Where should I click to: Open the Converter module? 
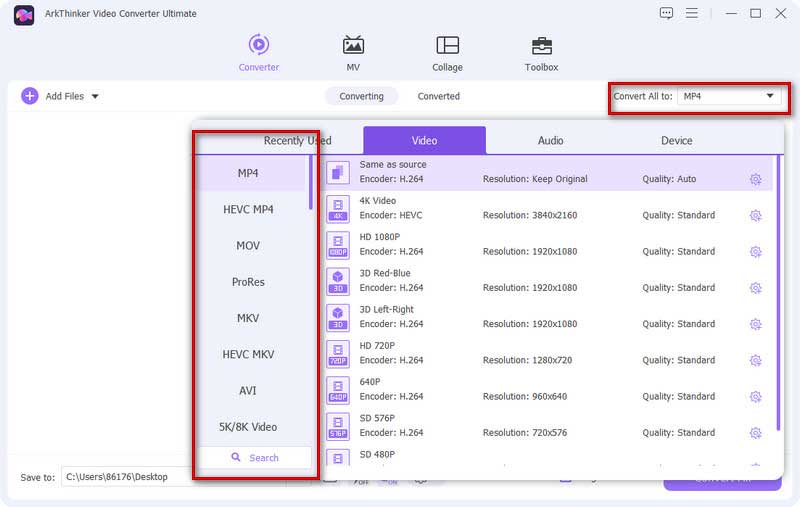[259, 53]
